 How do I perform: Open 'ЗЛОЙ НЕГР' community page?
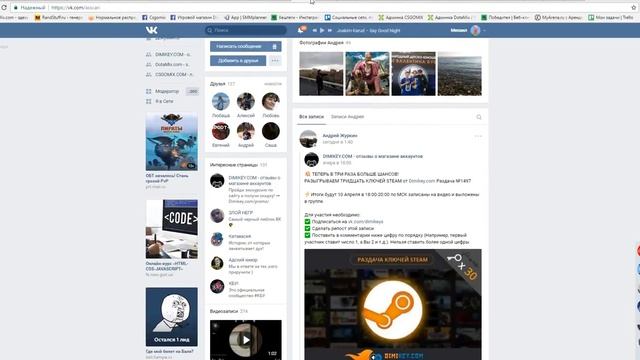(x=241, y=213)
